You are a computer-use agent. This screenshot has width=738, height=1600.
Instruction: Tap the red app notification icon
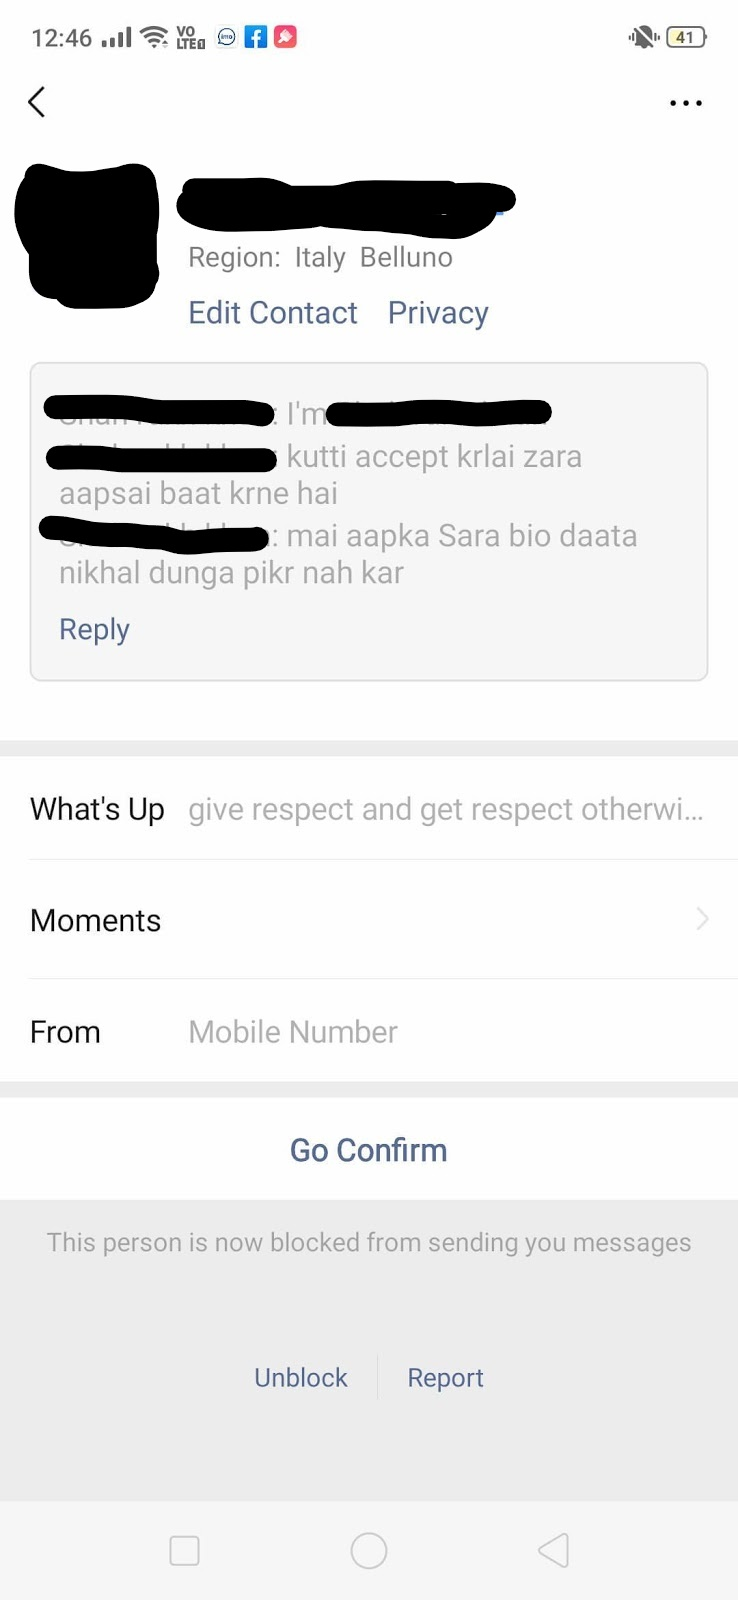(x=285, y=38)
